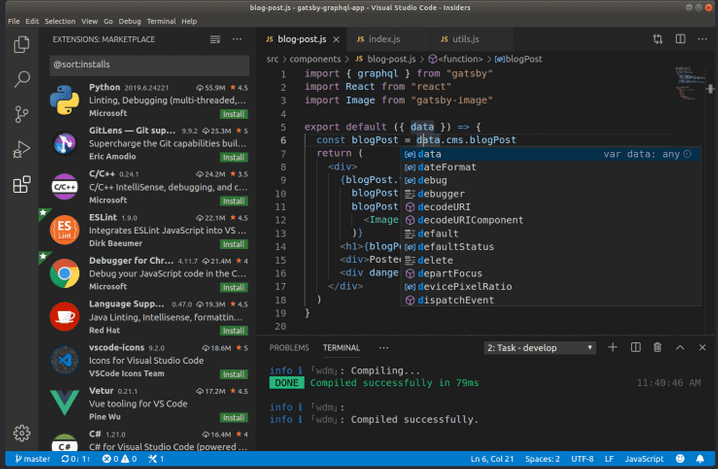Screen dimensions: 718x469
Task: Switch to the PROBLEMS panel tab
Action: (x=289, y=348)
